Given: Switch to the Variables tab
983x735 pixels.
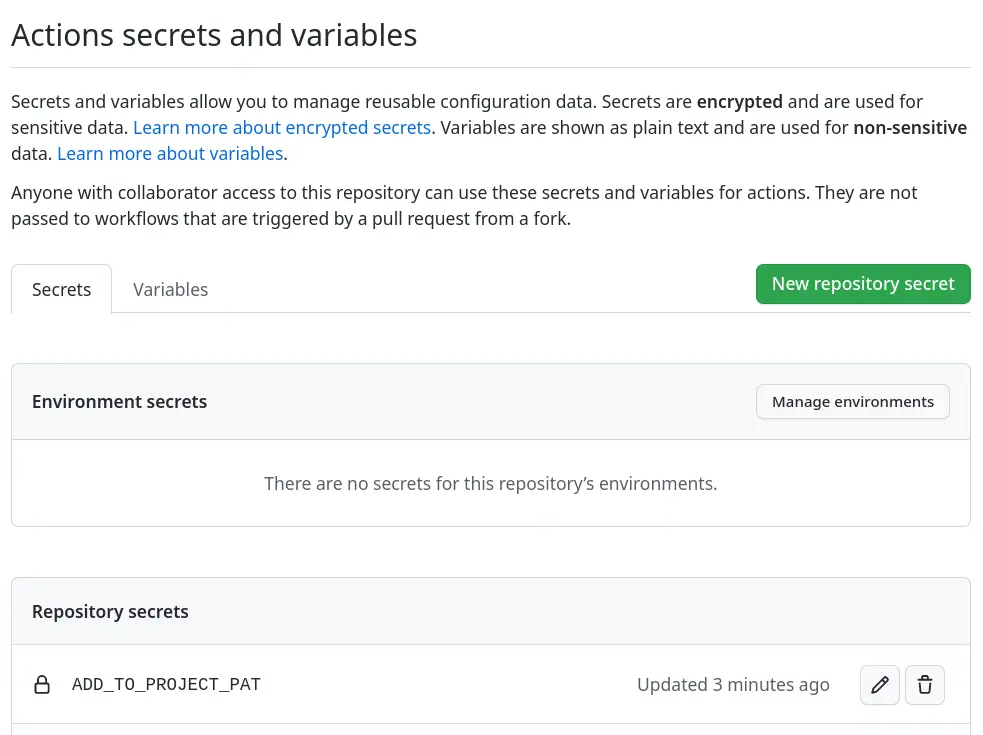Looking at the screenshot, I should (170, 289).
